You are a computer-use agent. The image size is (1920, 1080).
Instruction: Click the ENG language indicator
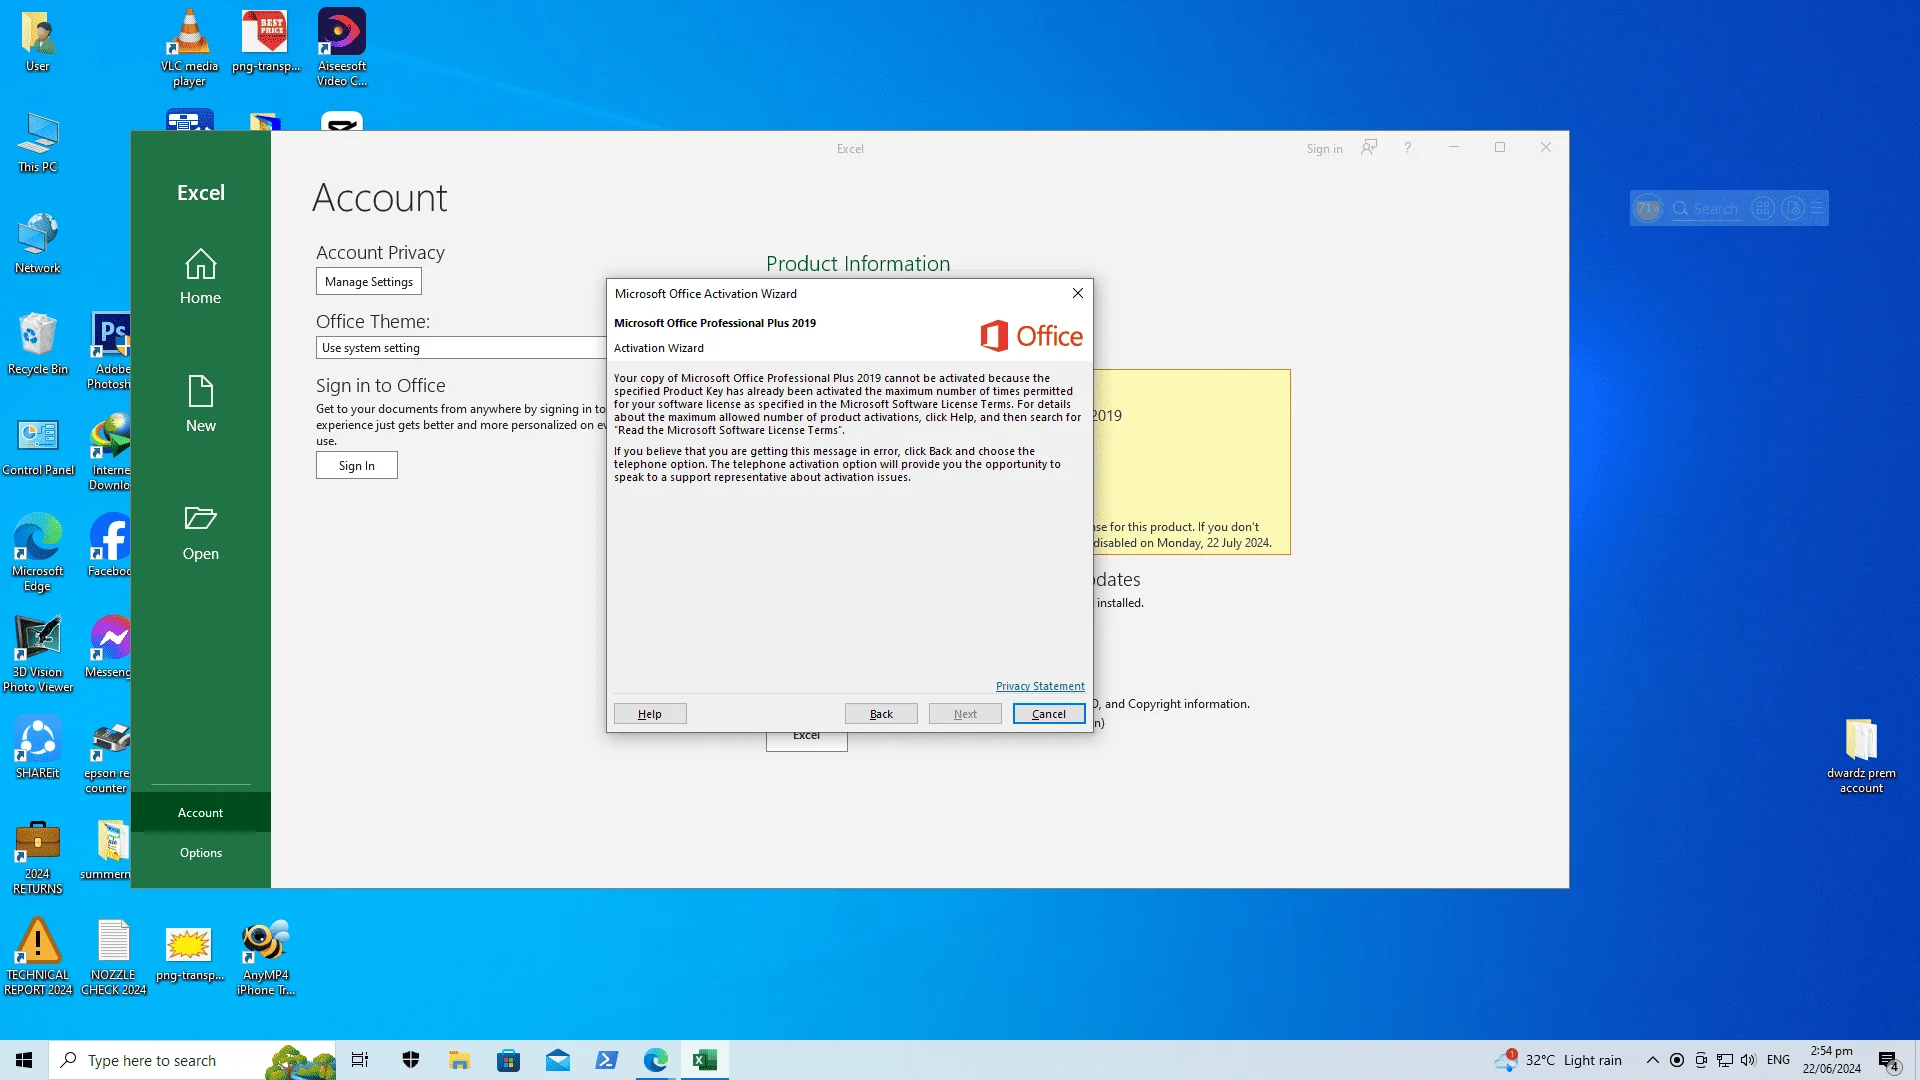[1778, 1060]
